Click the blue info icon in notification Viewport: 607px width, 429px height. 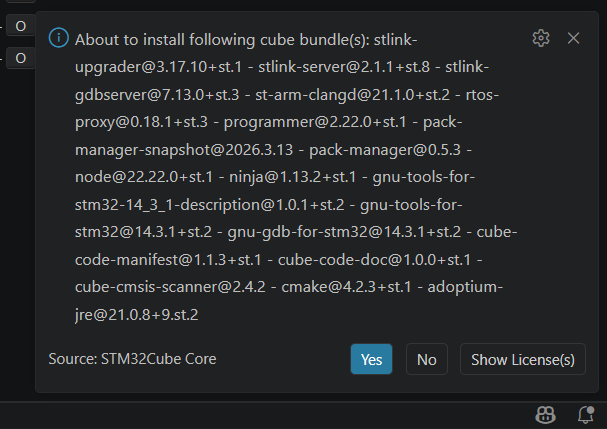click(59, 38)
